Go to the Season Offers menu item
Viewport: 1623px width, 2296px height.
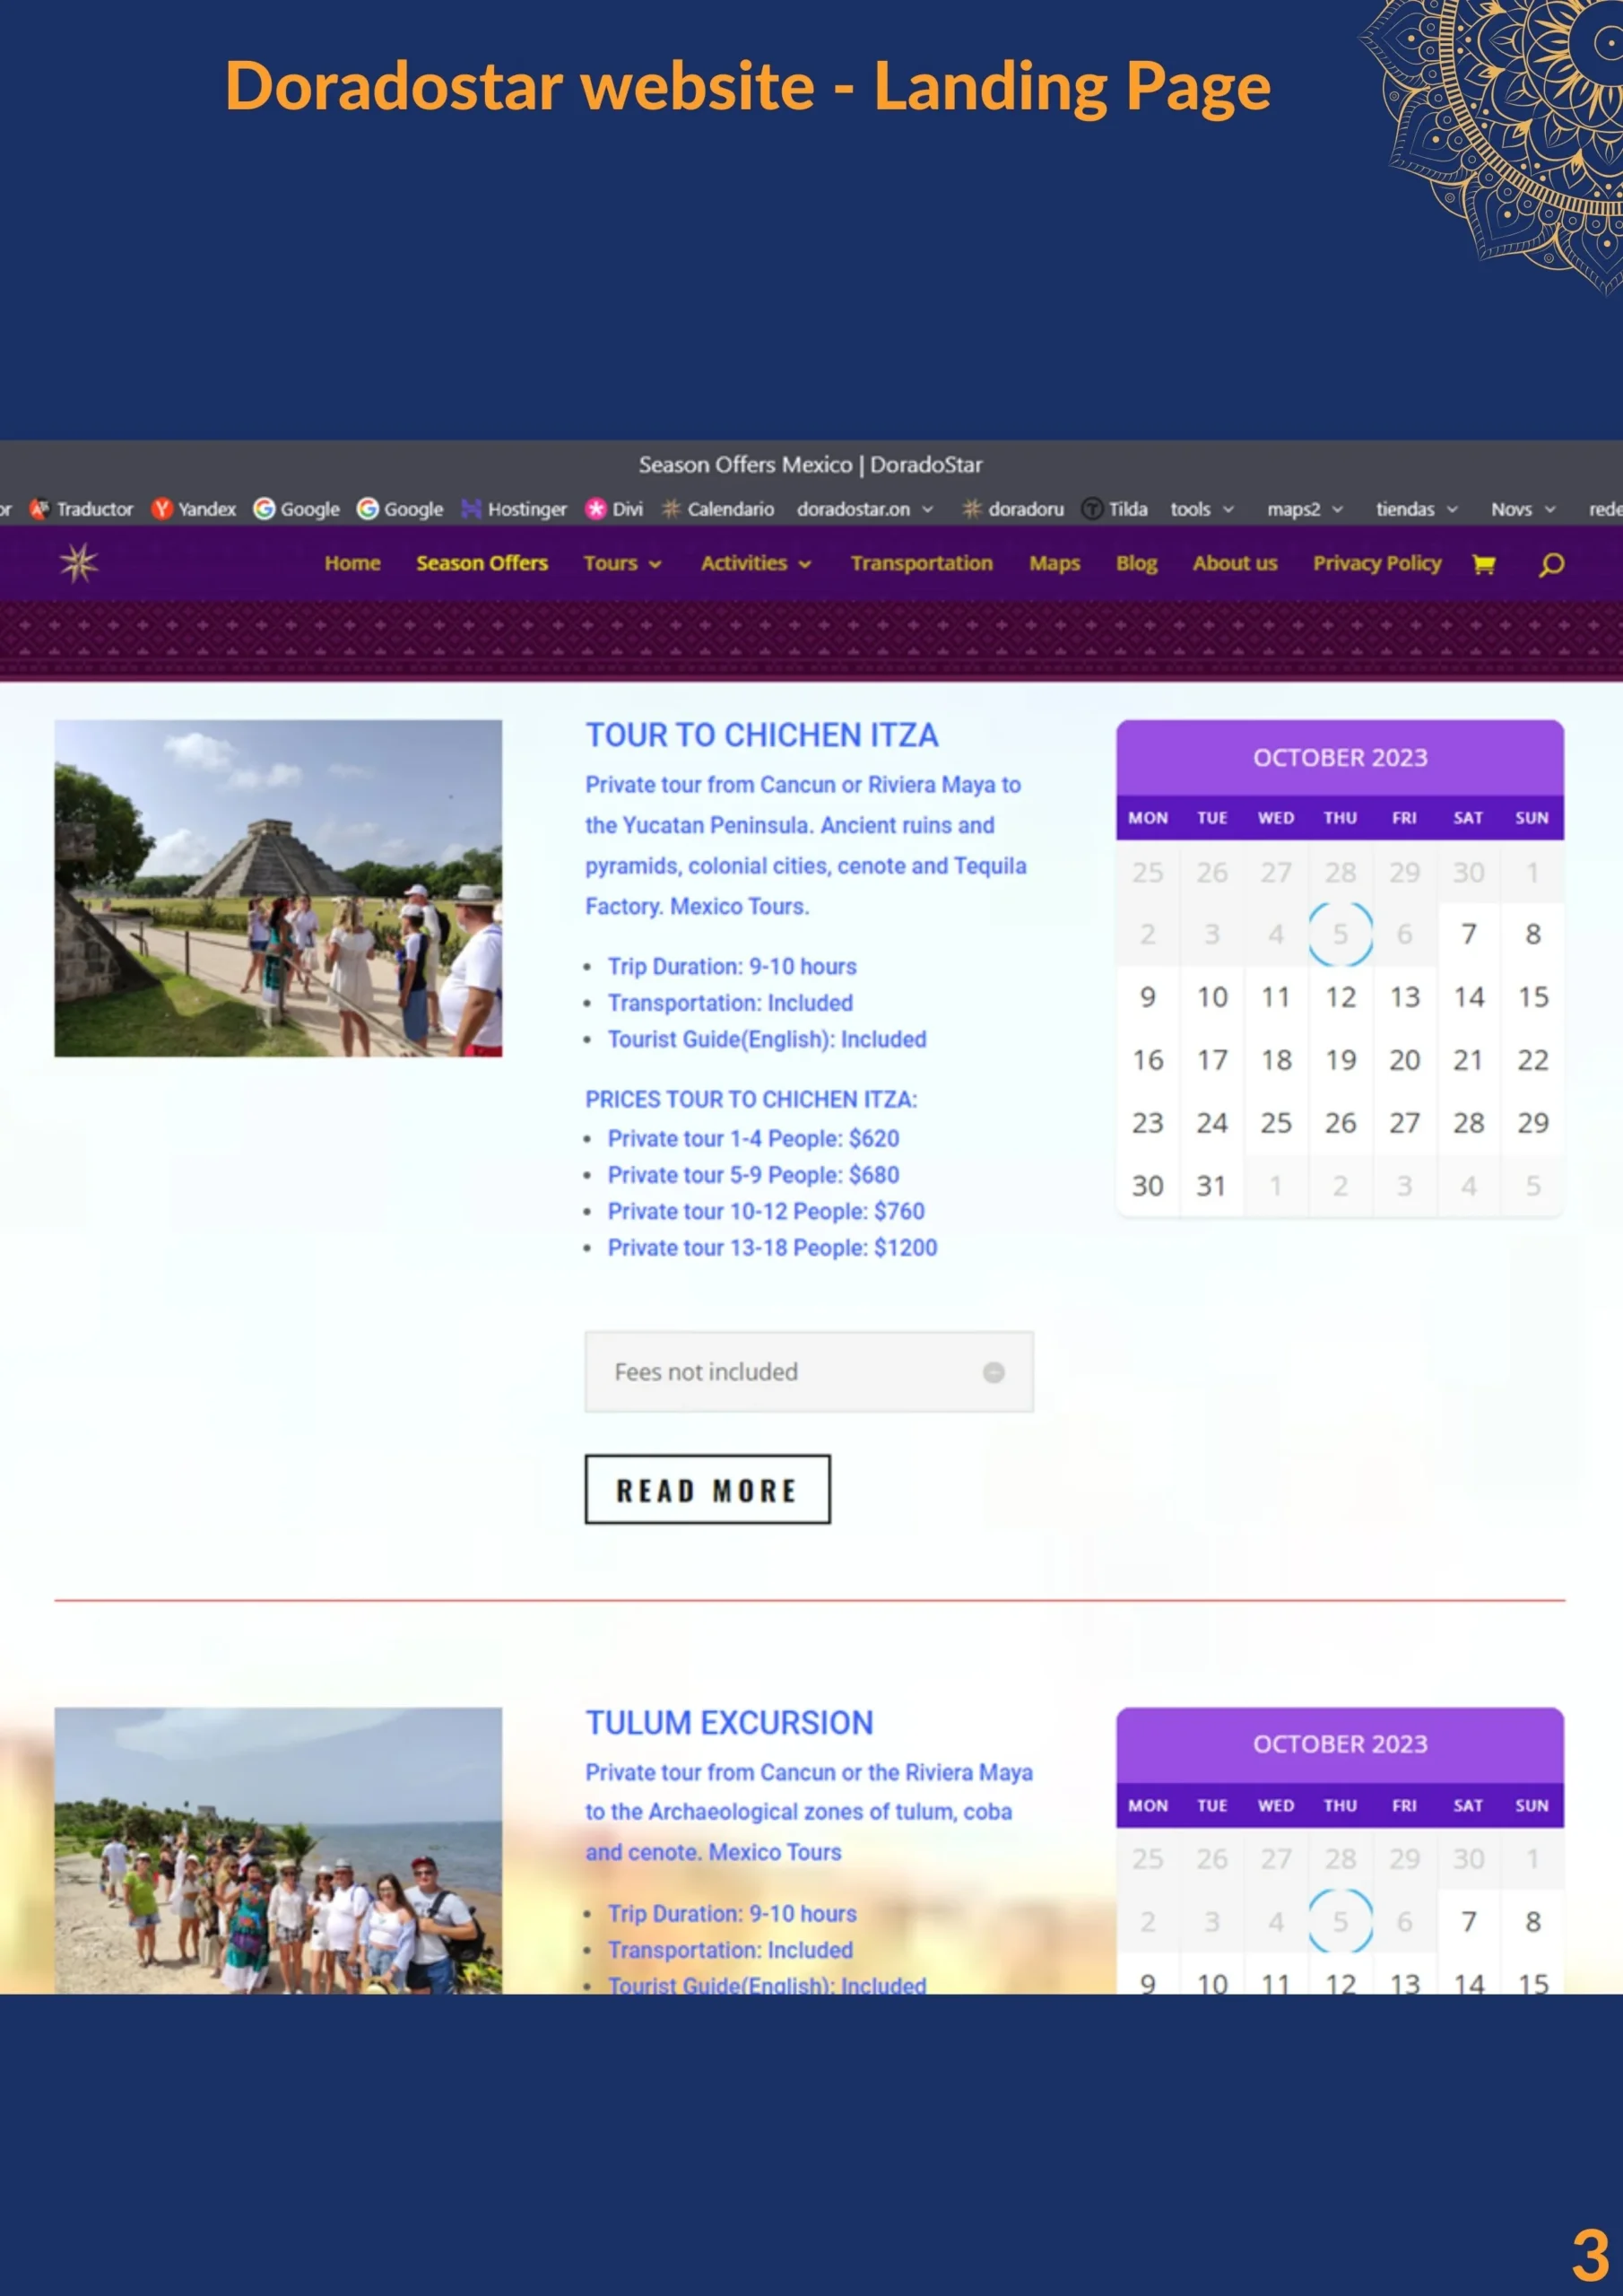coord(482,564)
